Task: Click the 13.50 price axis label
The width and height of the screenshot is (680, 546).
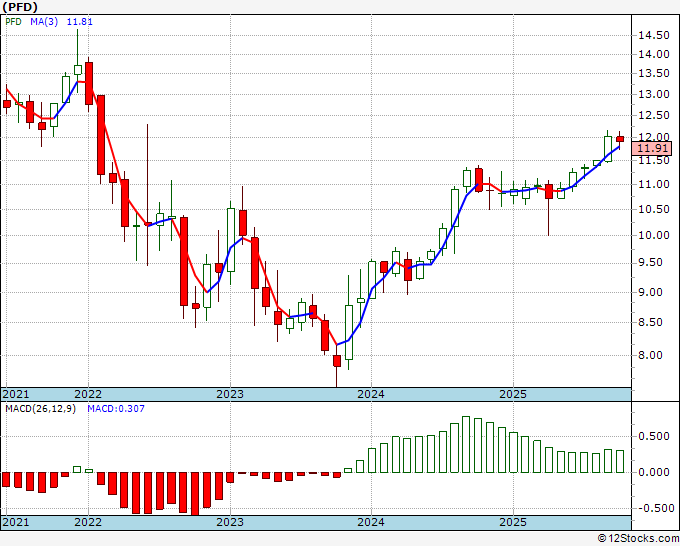Action: pos(654,74)
